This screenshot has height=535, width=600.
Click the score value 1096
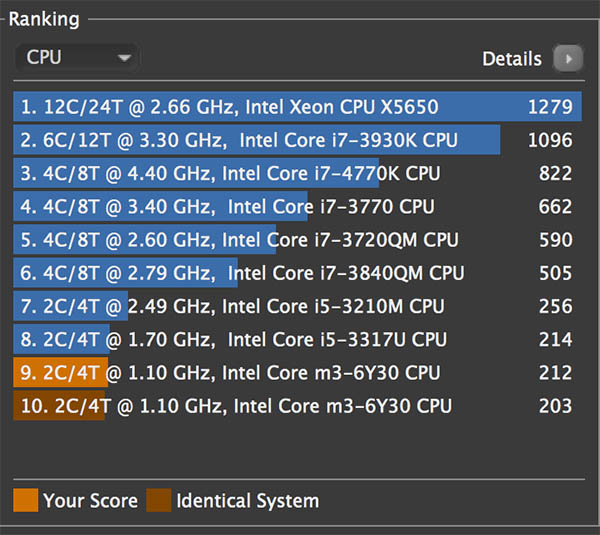tap(550, 140)
